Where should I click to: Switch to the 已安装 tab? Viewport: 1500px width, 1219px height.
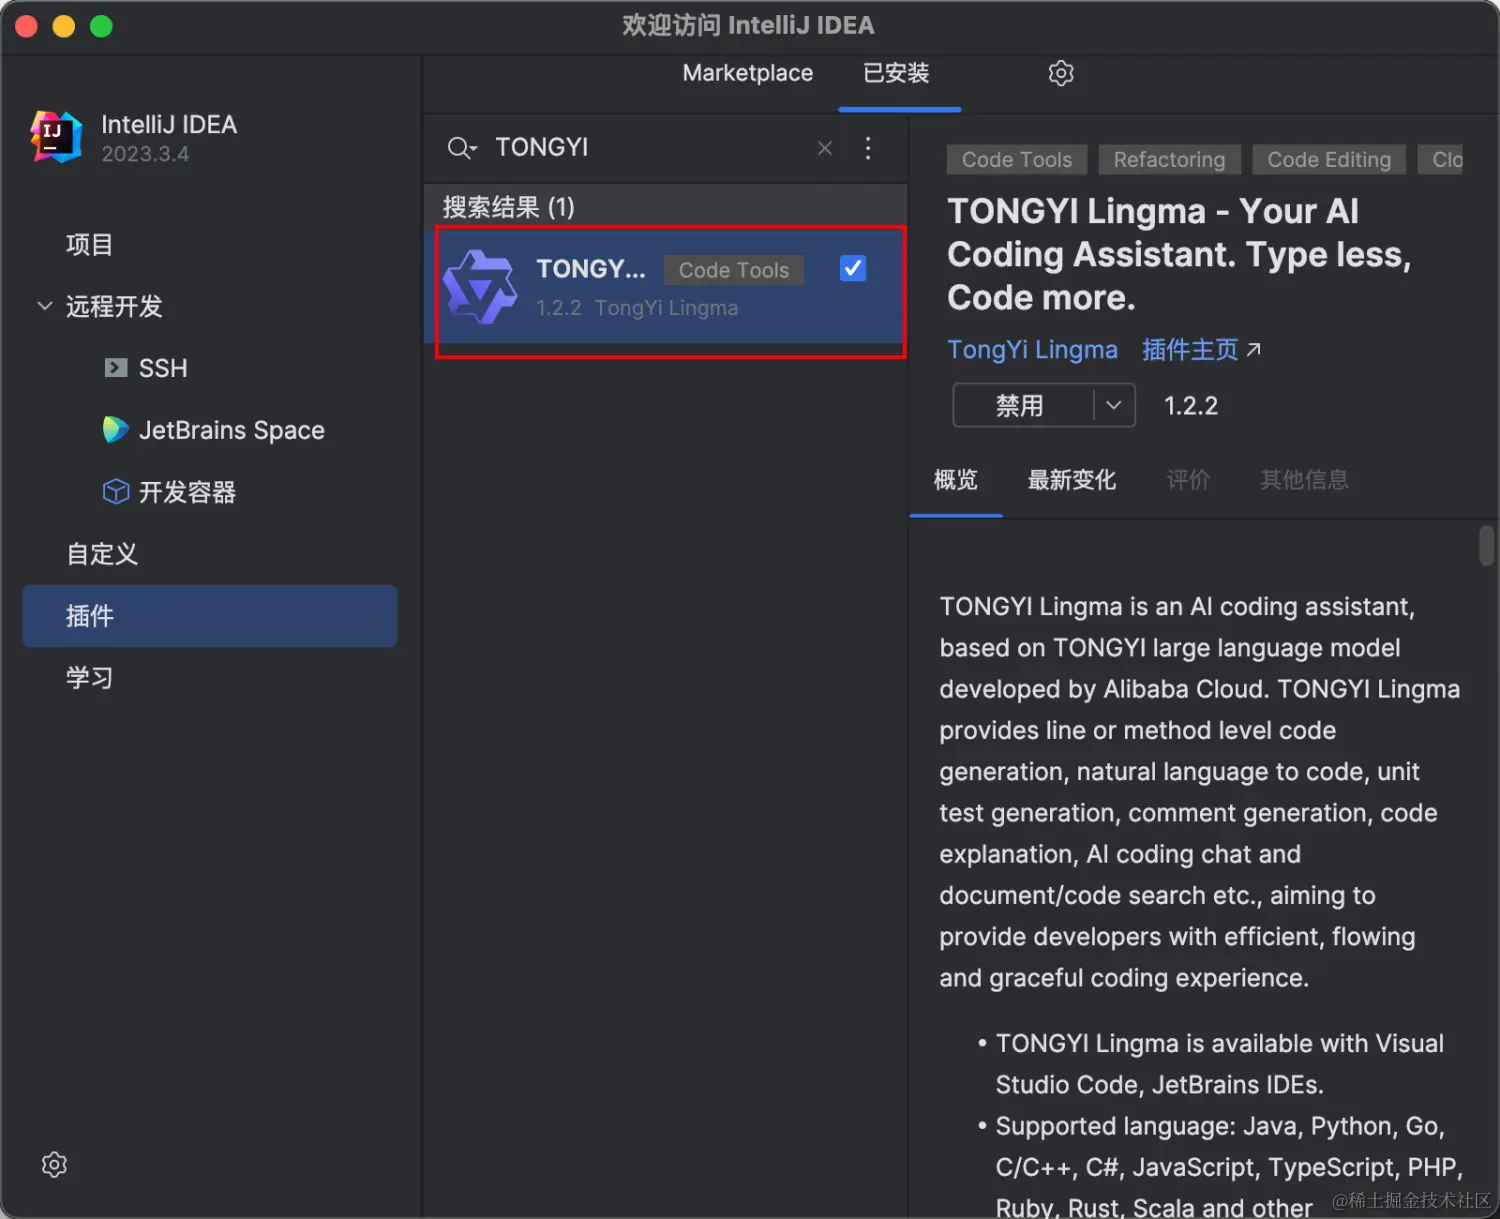(x=897, y=73)
